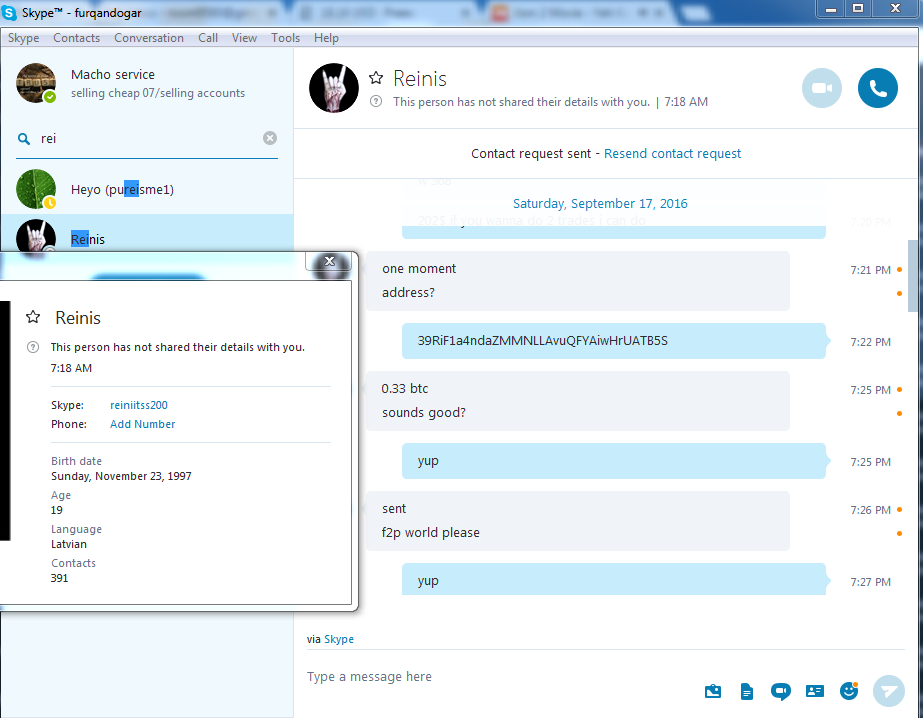Click the 391 contacts count
This screenshot has width=923, height=718.
pos(59,578)
